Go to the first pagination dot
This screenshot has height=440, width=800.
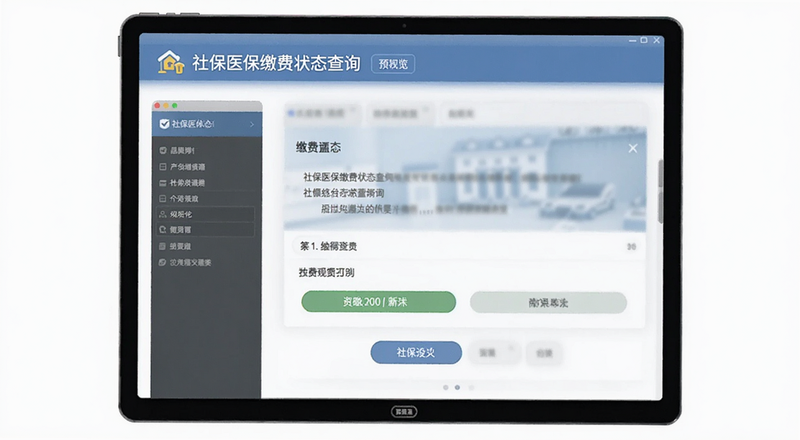tap(445, 387)
